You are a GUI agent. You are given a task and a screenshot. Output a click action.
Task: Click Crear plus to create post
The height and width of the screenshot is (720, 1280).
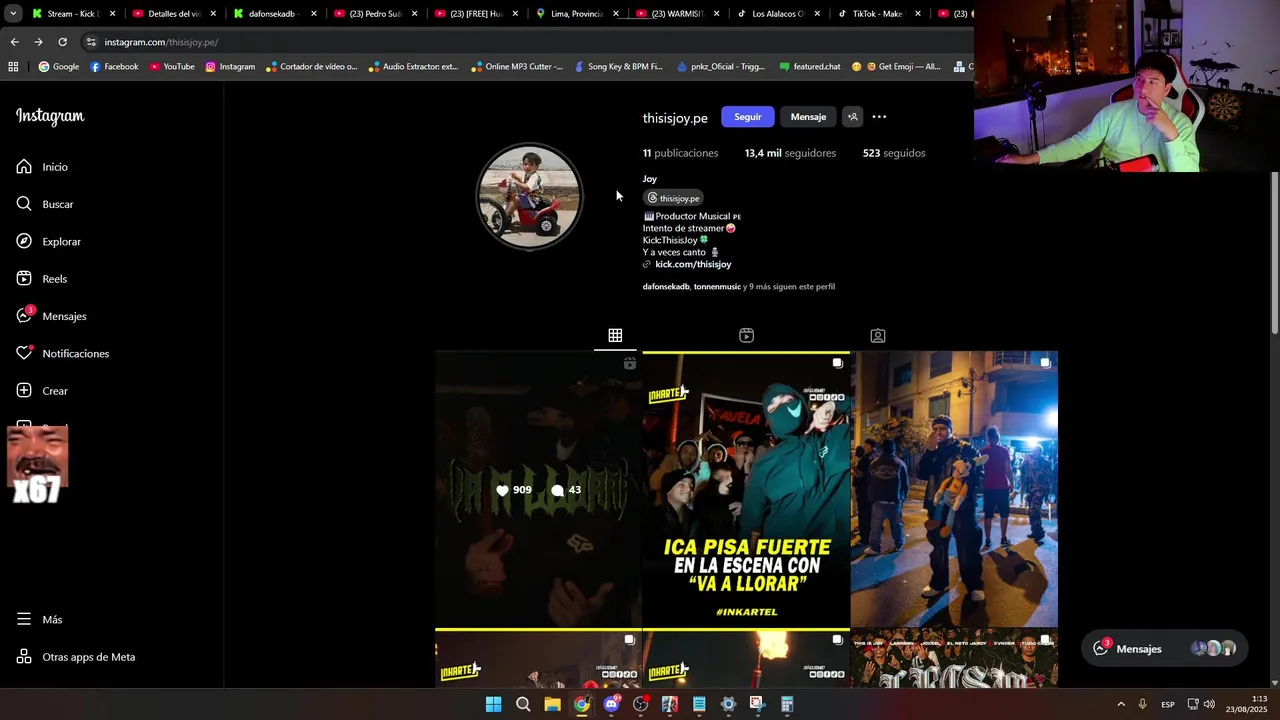click(x=42, y=391)
